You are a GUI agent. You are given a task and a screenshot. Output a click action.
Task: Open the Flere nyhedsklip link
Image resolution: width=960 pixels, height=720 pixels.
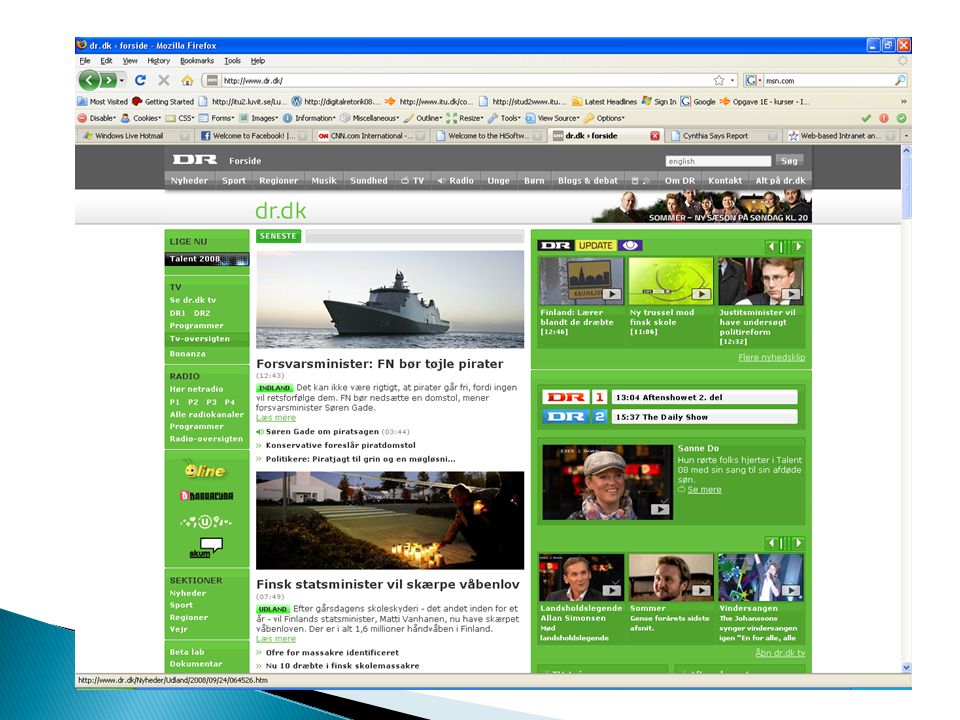coord(771,357)
